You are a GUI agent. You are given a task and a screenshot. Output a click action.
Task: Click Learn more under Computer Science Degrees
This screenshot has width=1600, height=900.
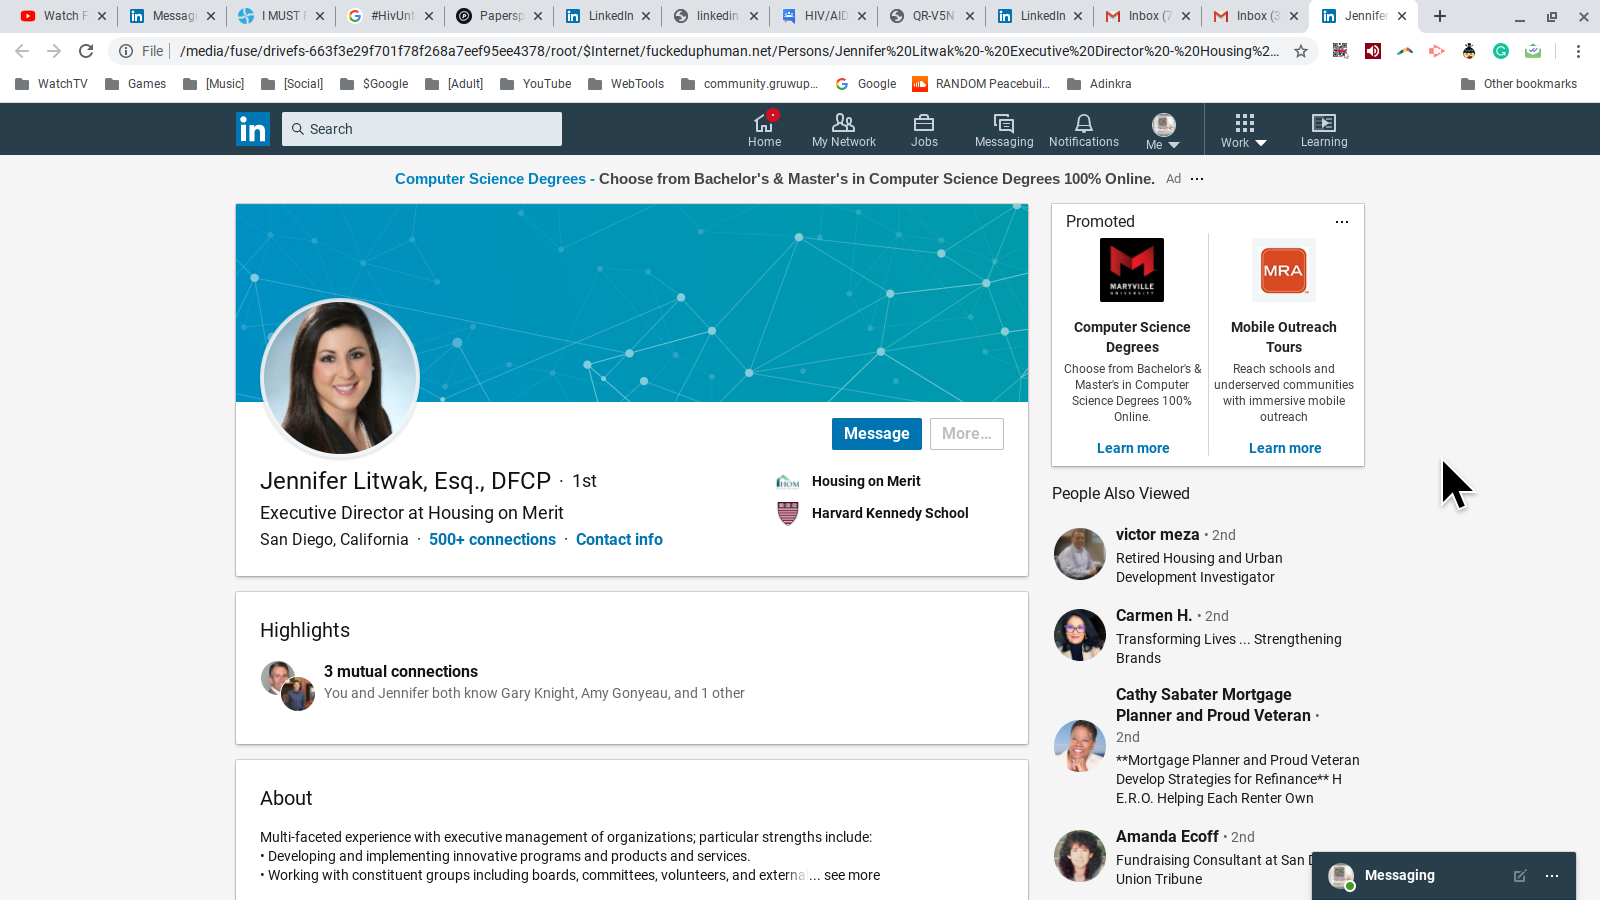pos(1133,448)
